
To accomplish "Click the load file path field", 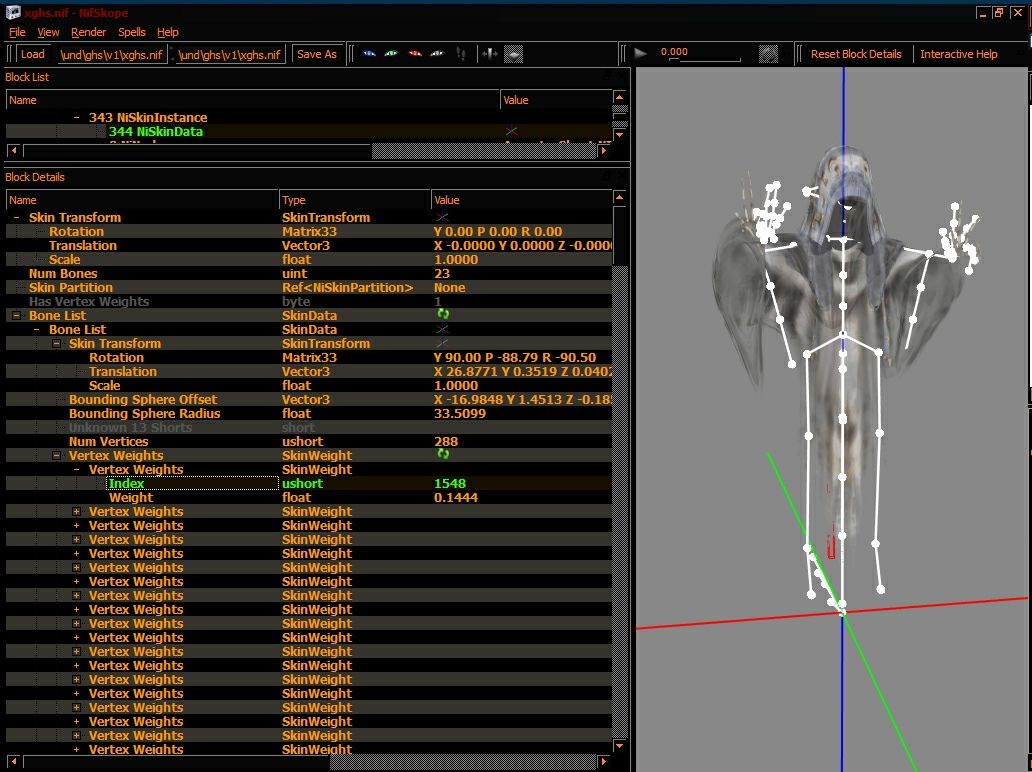I will coord(111,55).
